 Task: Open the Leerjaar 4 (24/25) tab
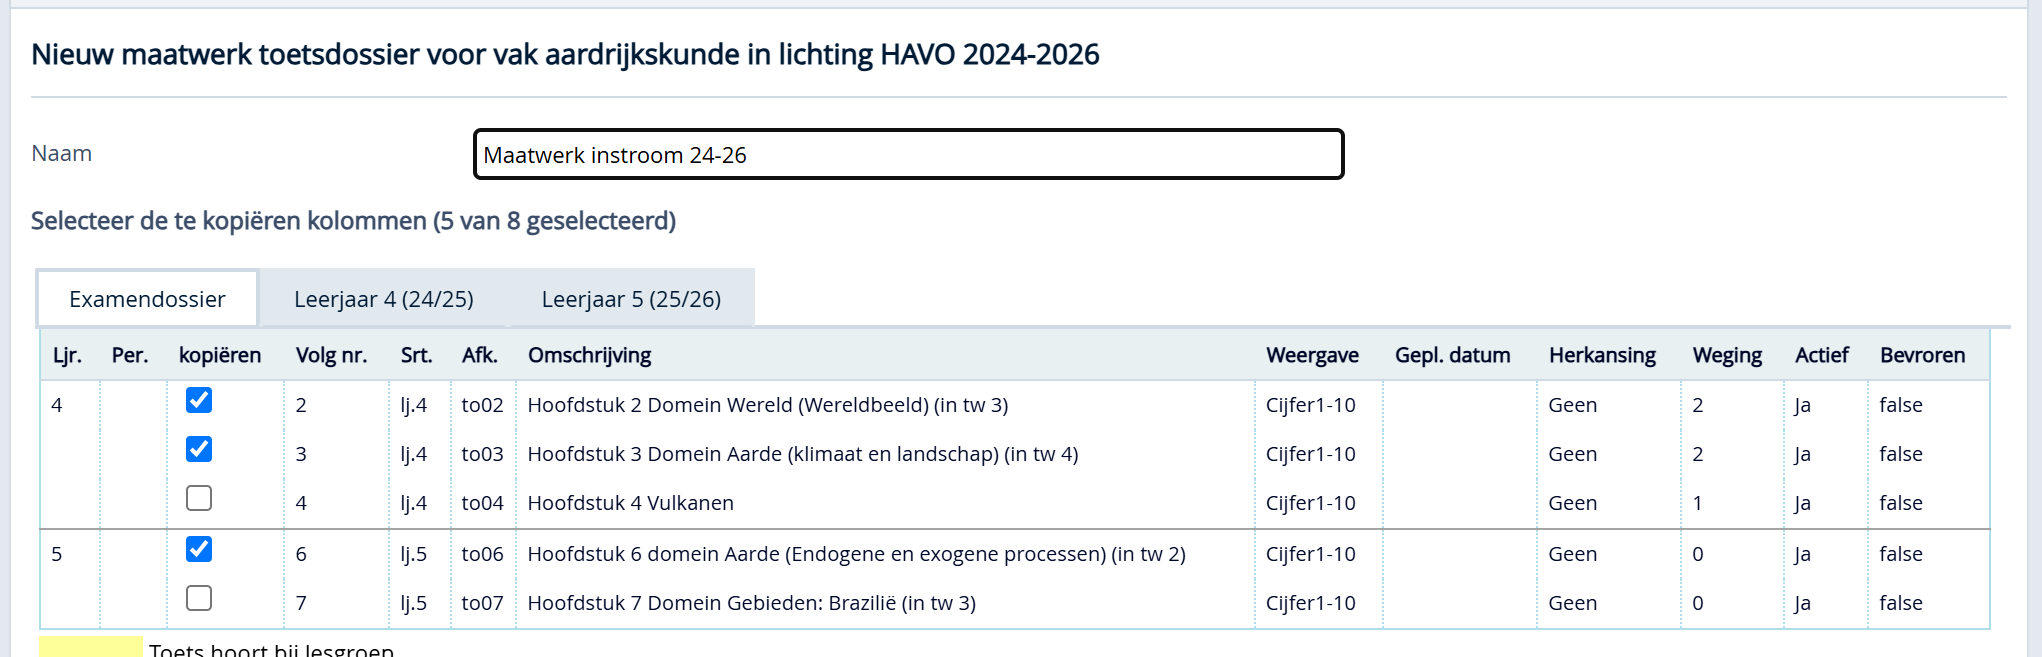[x=383, y=299]
